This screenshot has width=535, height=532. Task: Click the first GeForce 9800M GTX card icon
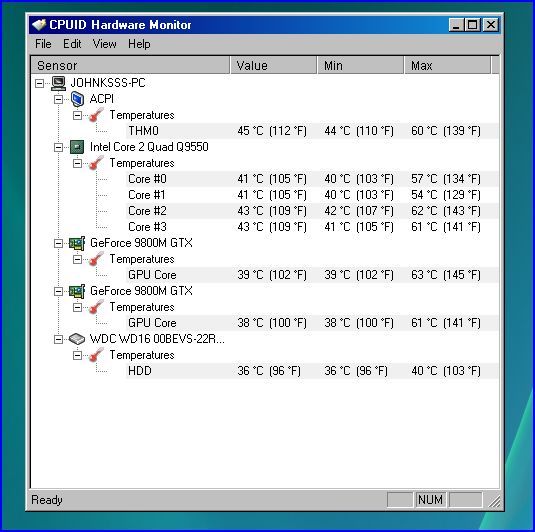tap(77, 243)
